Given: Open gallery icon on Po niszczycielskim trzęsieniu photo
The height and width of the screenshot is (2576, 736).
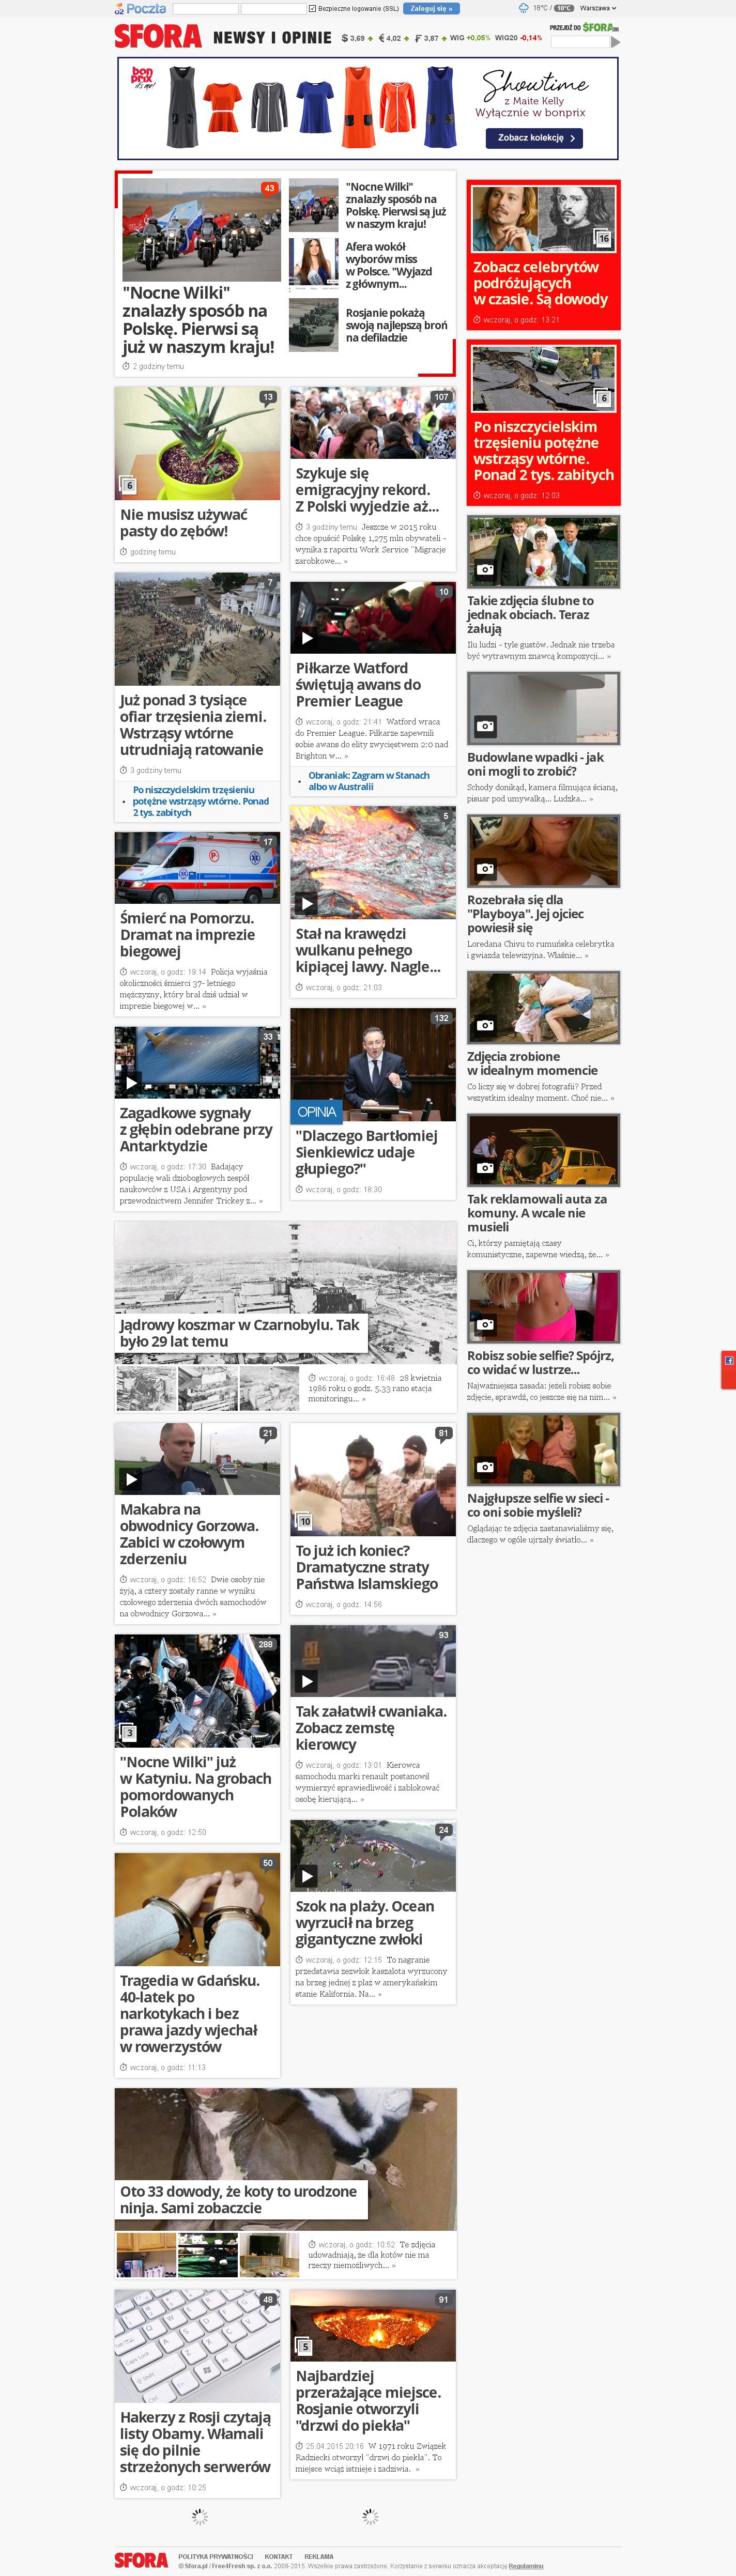Looking at the screenshot, I should [x=602, y=397].
